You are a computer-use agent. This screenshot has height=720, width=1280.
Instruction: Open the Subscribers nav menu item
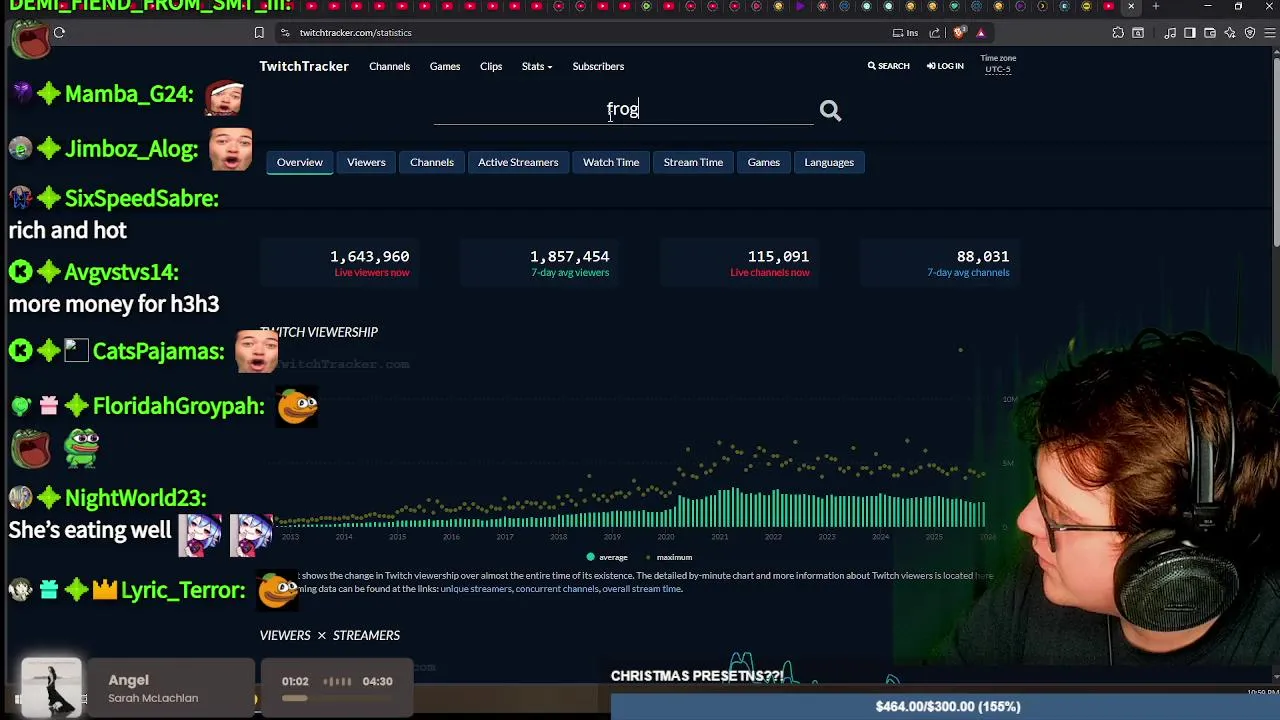pos(598,66)
